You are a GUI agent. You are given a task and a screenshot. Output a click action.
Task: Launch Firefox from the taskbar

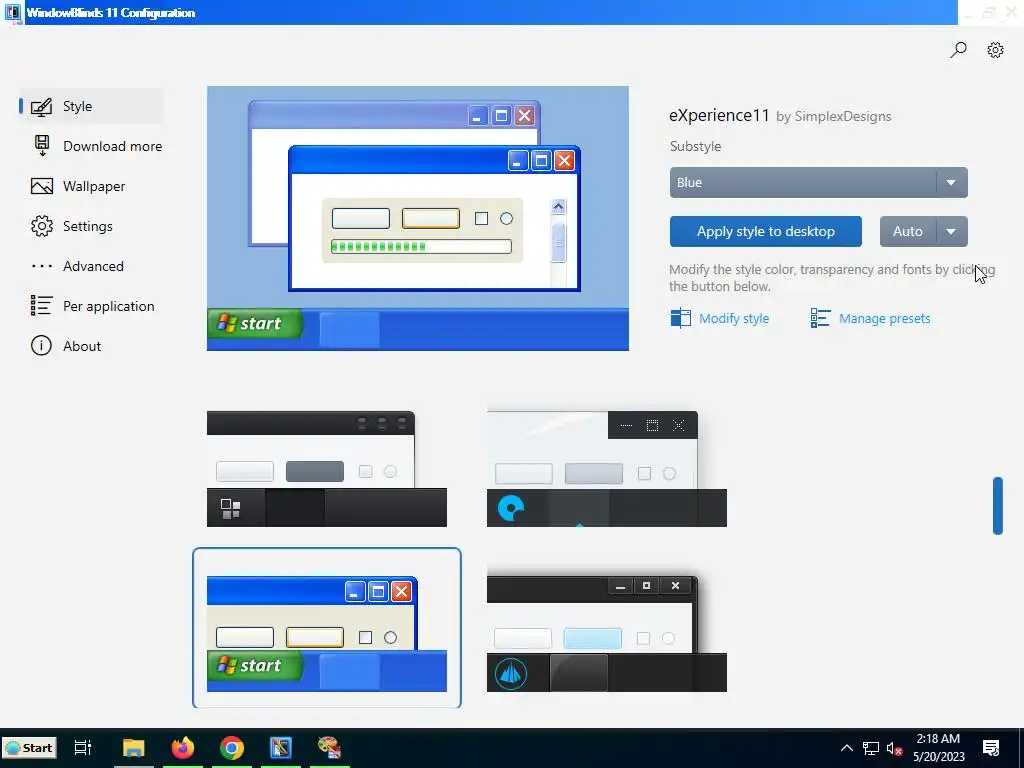183,747
